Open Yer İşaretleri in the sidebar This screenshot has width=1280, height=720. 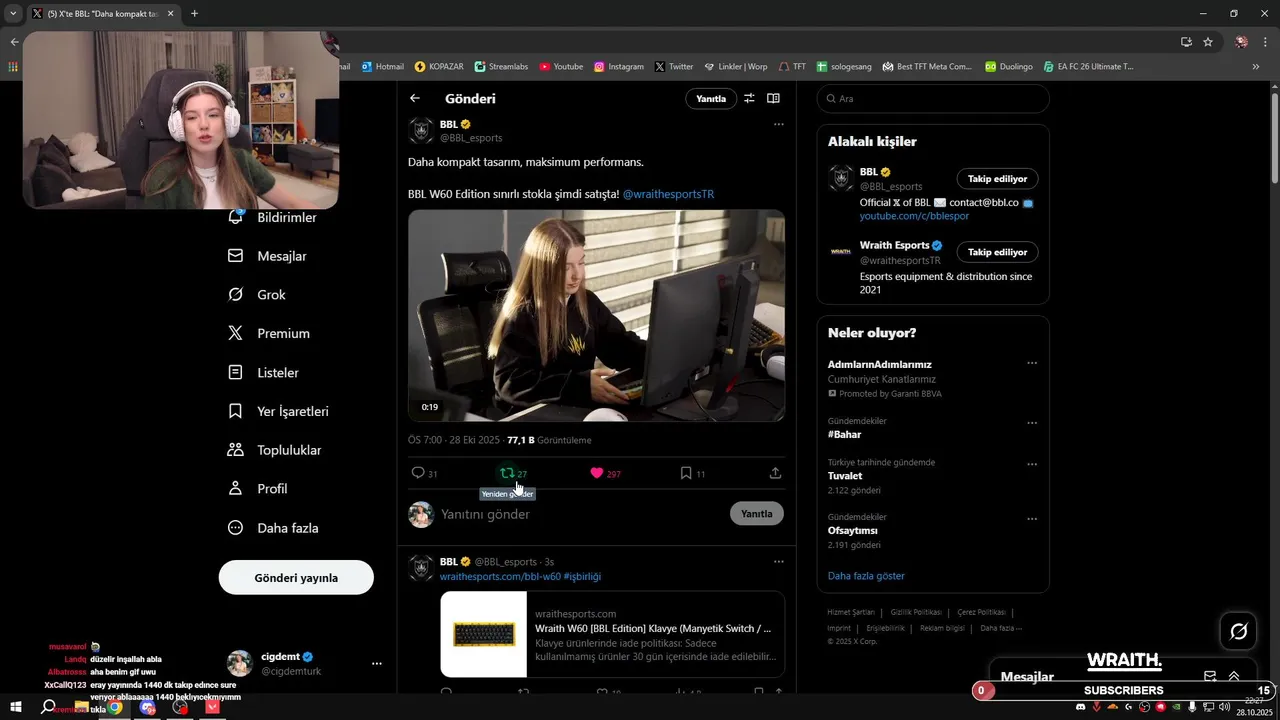tap(278, 412)
